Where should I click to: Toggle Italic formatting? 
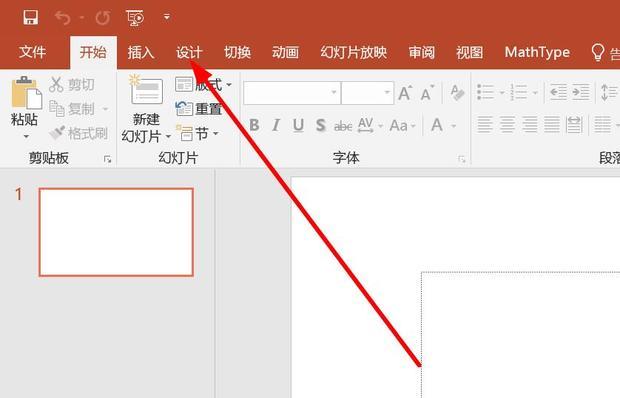(276, 126)
